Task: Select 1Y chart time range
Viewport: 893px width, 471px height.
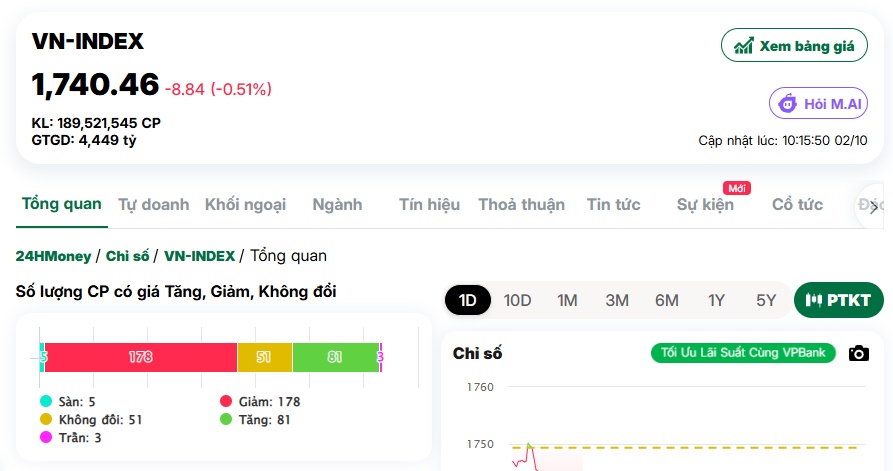Action: [x=716, y=300]
